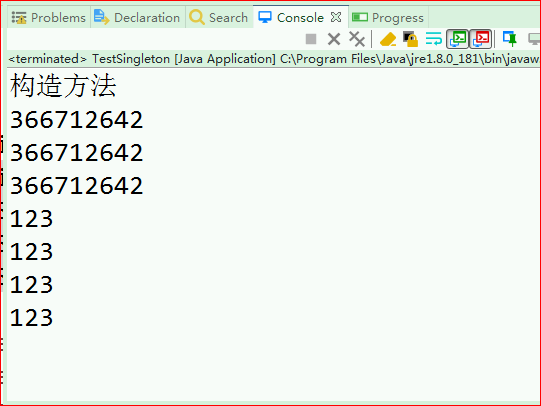Click the Problems tab icon
Image resolution: width=541 pixels, height=406 pixels.
19,17
